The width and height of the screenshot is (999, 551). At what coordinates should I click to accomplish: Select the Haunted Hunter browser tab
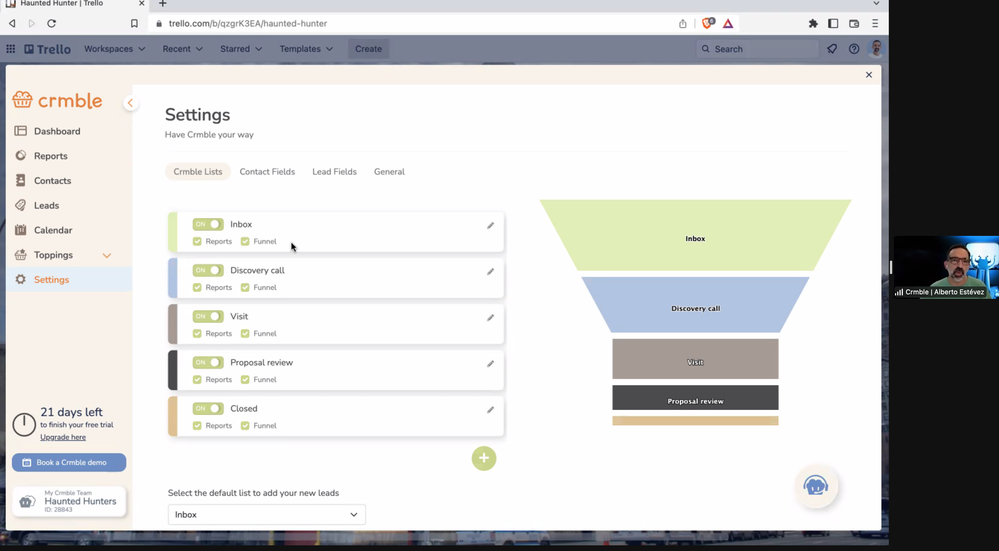coord(75,4)
